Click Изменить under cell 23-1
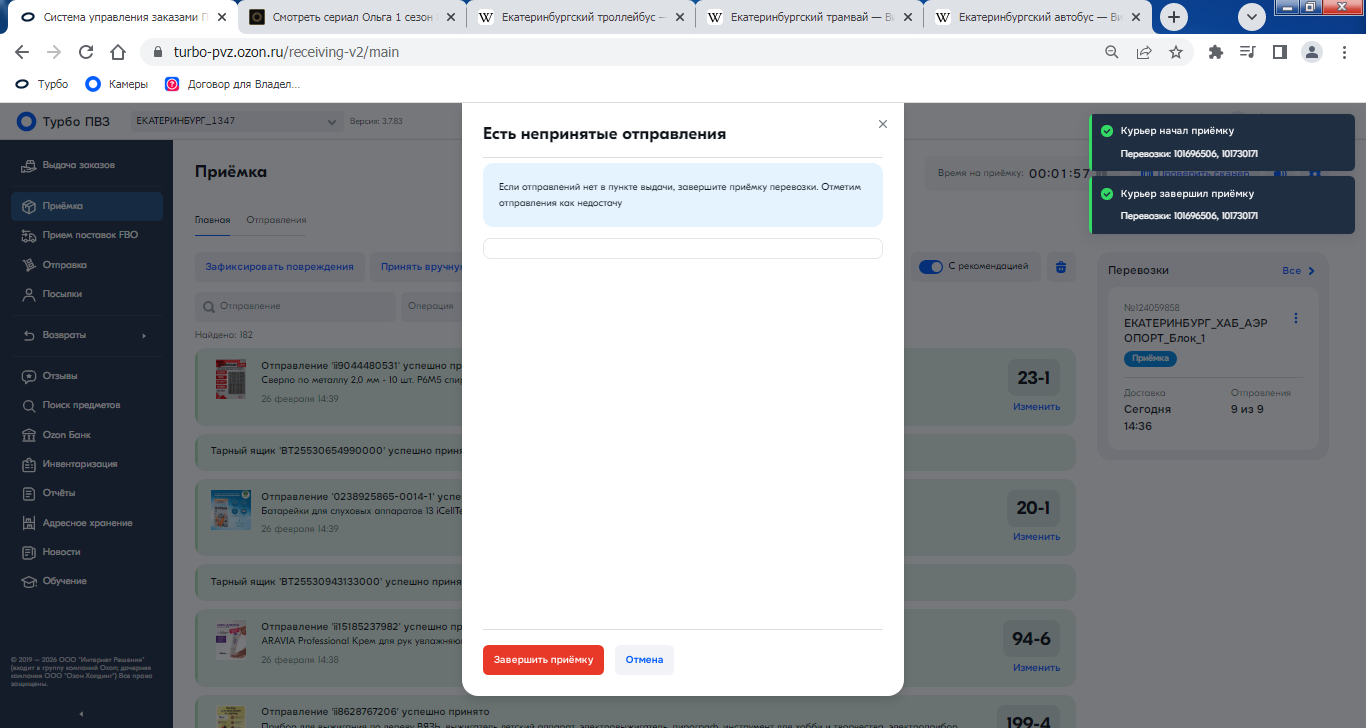1366x728 pixels. [x=1036, y=407]
